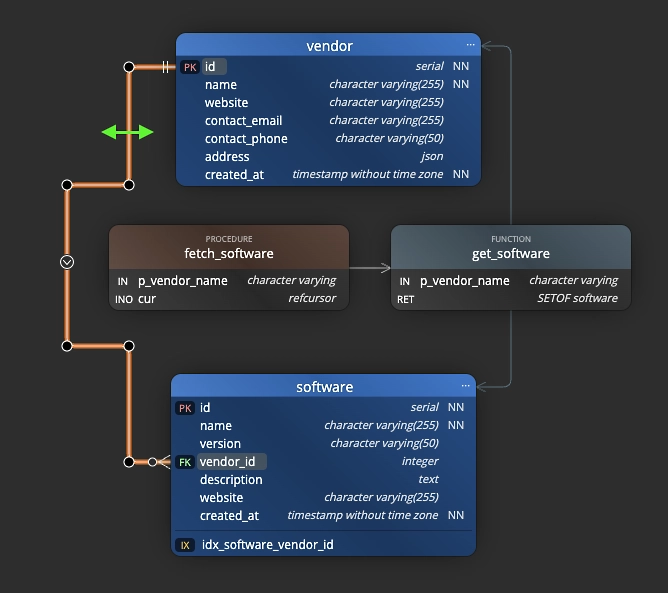Click the FK badge on vendor_id
668x593 pixels.
coord(185,462)
